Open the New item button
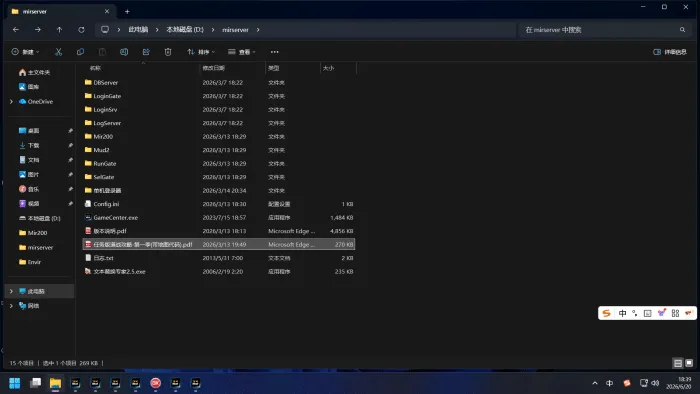 click(x=25, y=52)
